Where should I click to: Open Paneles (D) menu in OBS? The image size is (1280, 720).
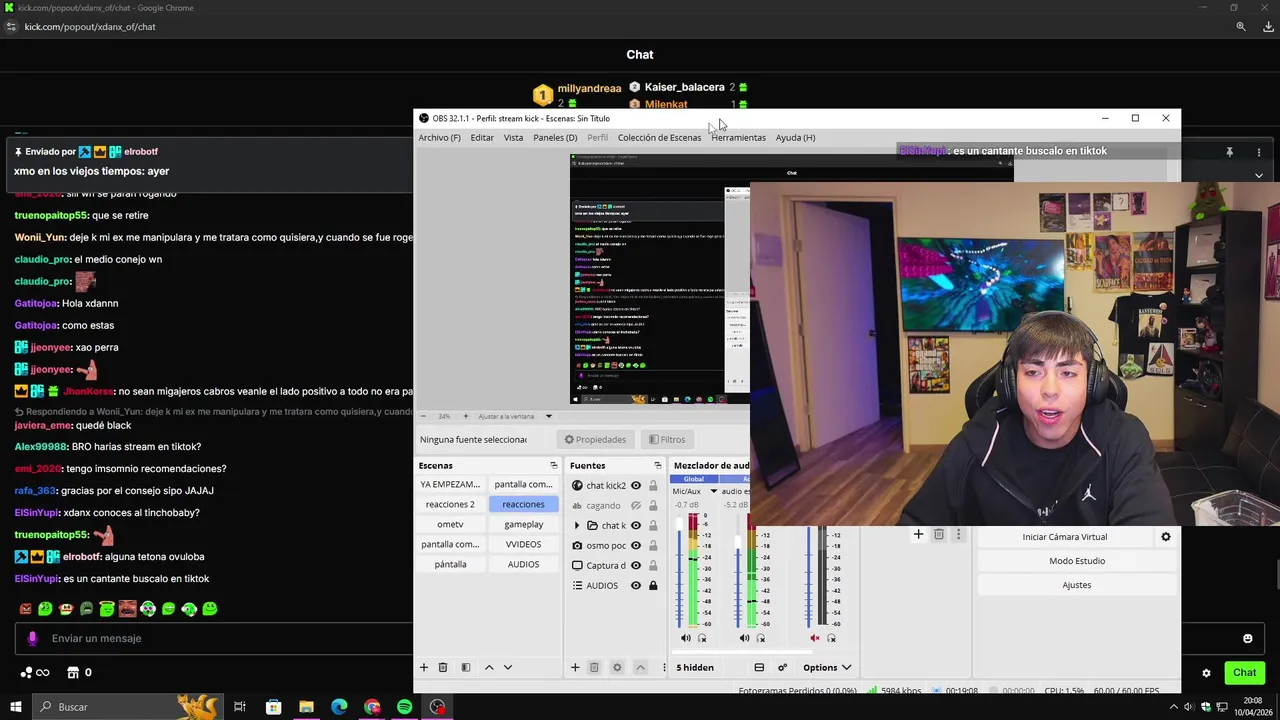(x=555, y=137)
